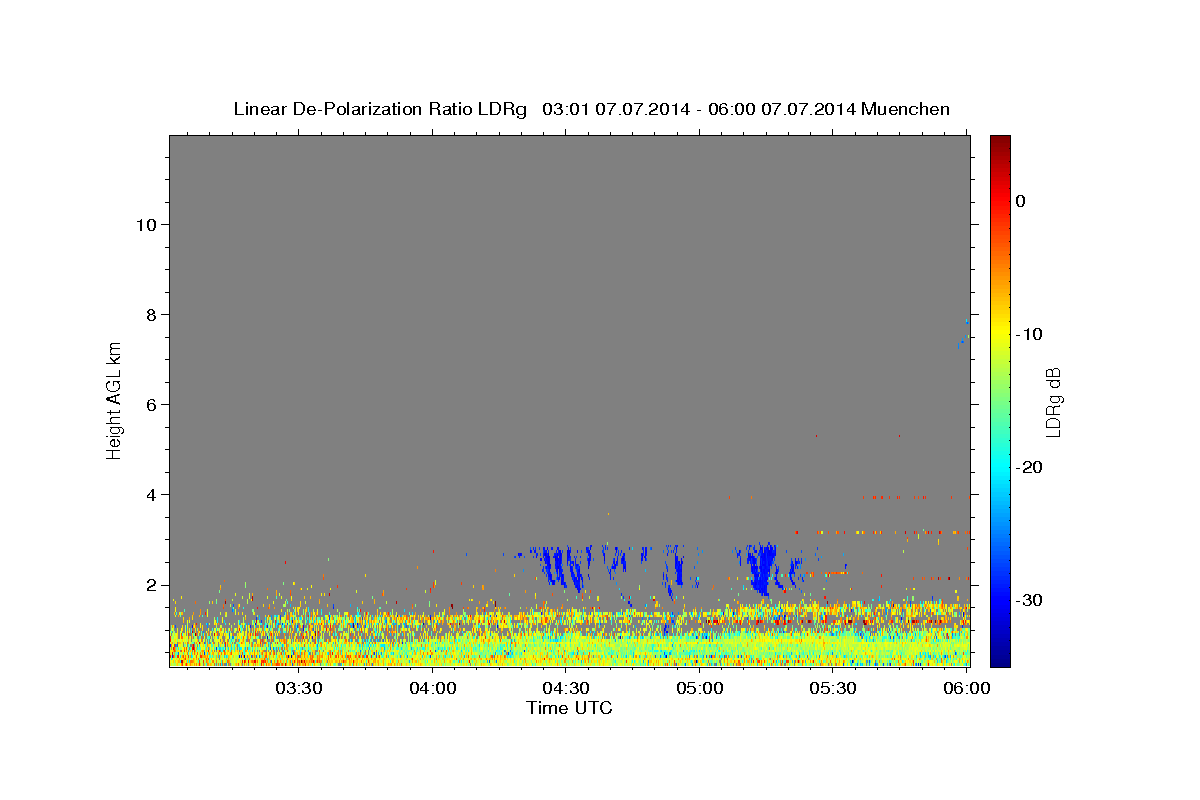Click the 'LDRg dB' colorbar label
The height and width of the screenshot is (800, 1200).
point(1053,402)
